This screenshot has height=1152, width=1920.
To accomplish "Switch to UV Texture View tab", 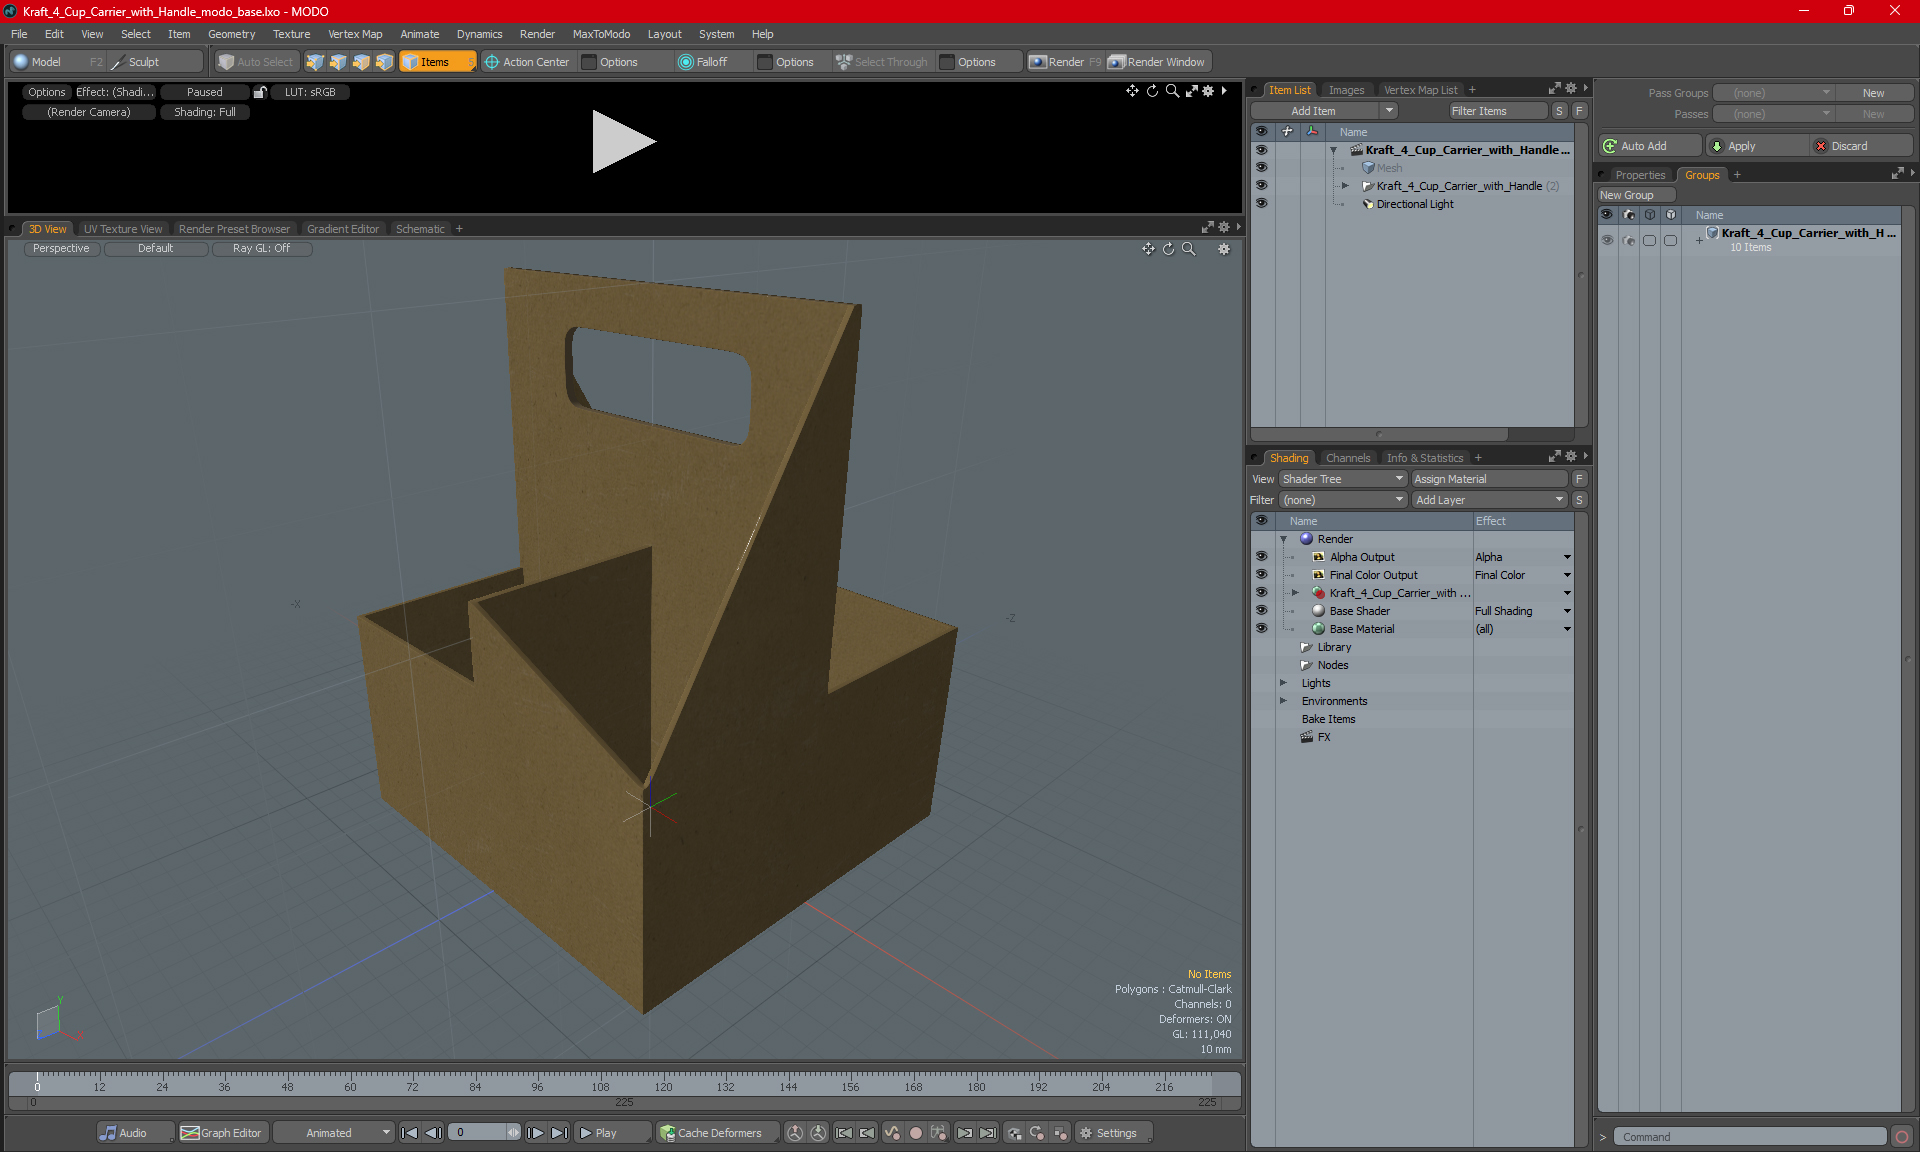I will pyautogui.click(x=121, y=228).
